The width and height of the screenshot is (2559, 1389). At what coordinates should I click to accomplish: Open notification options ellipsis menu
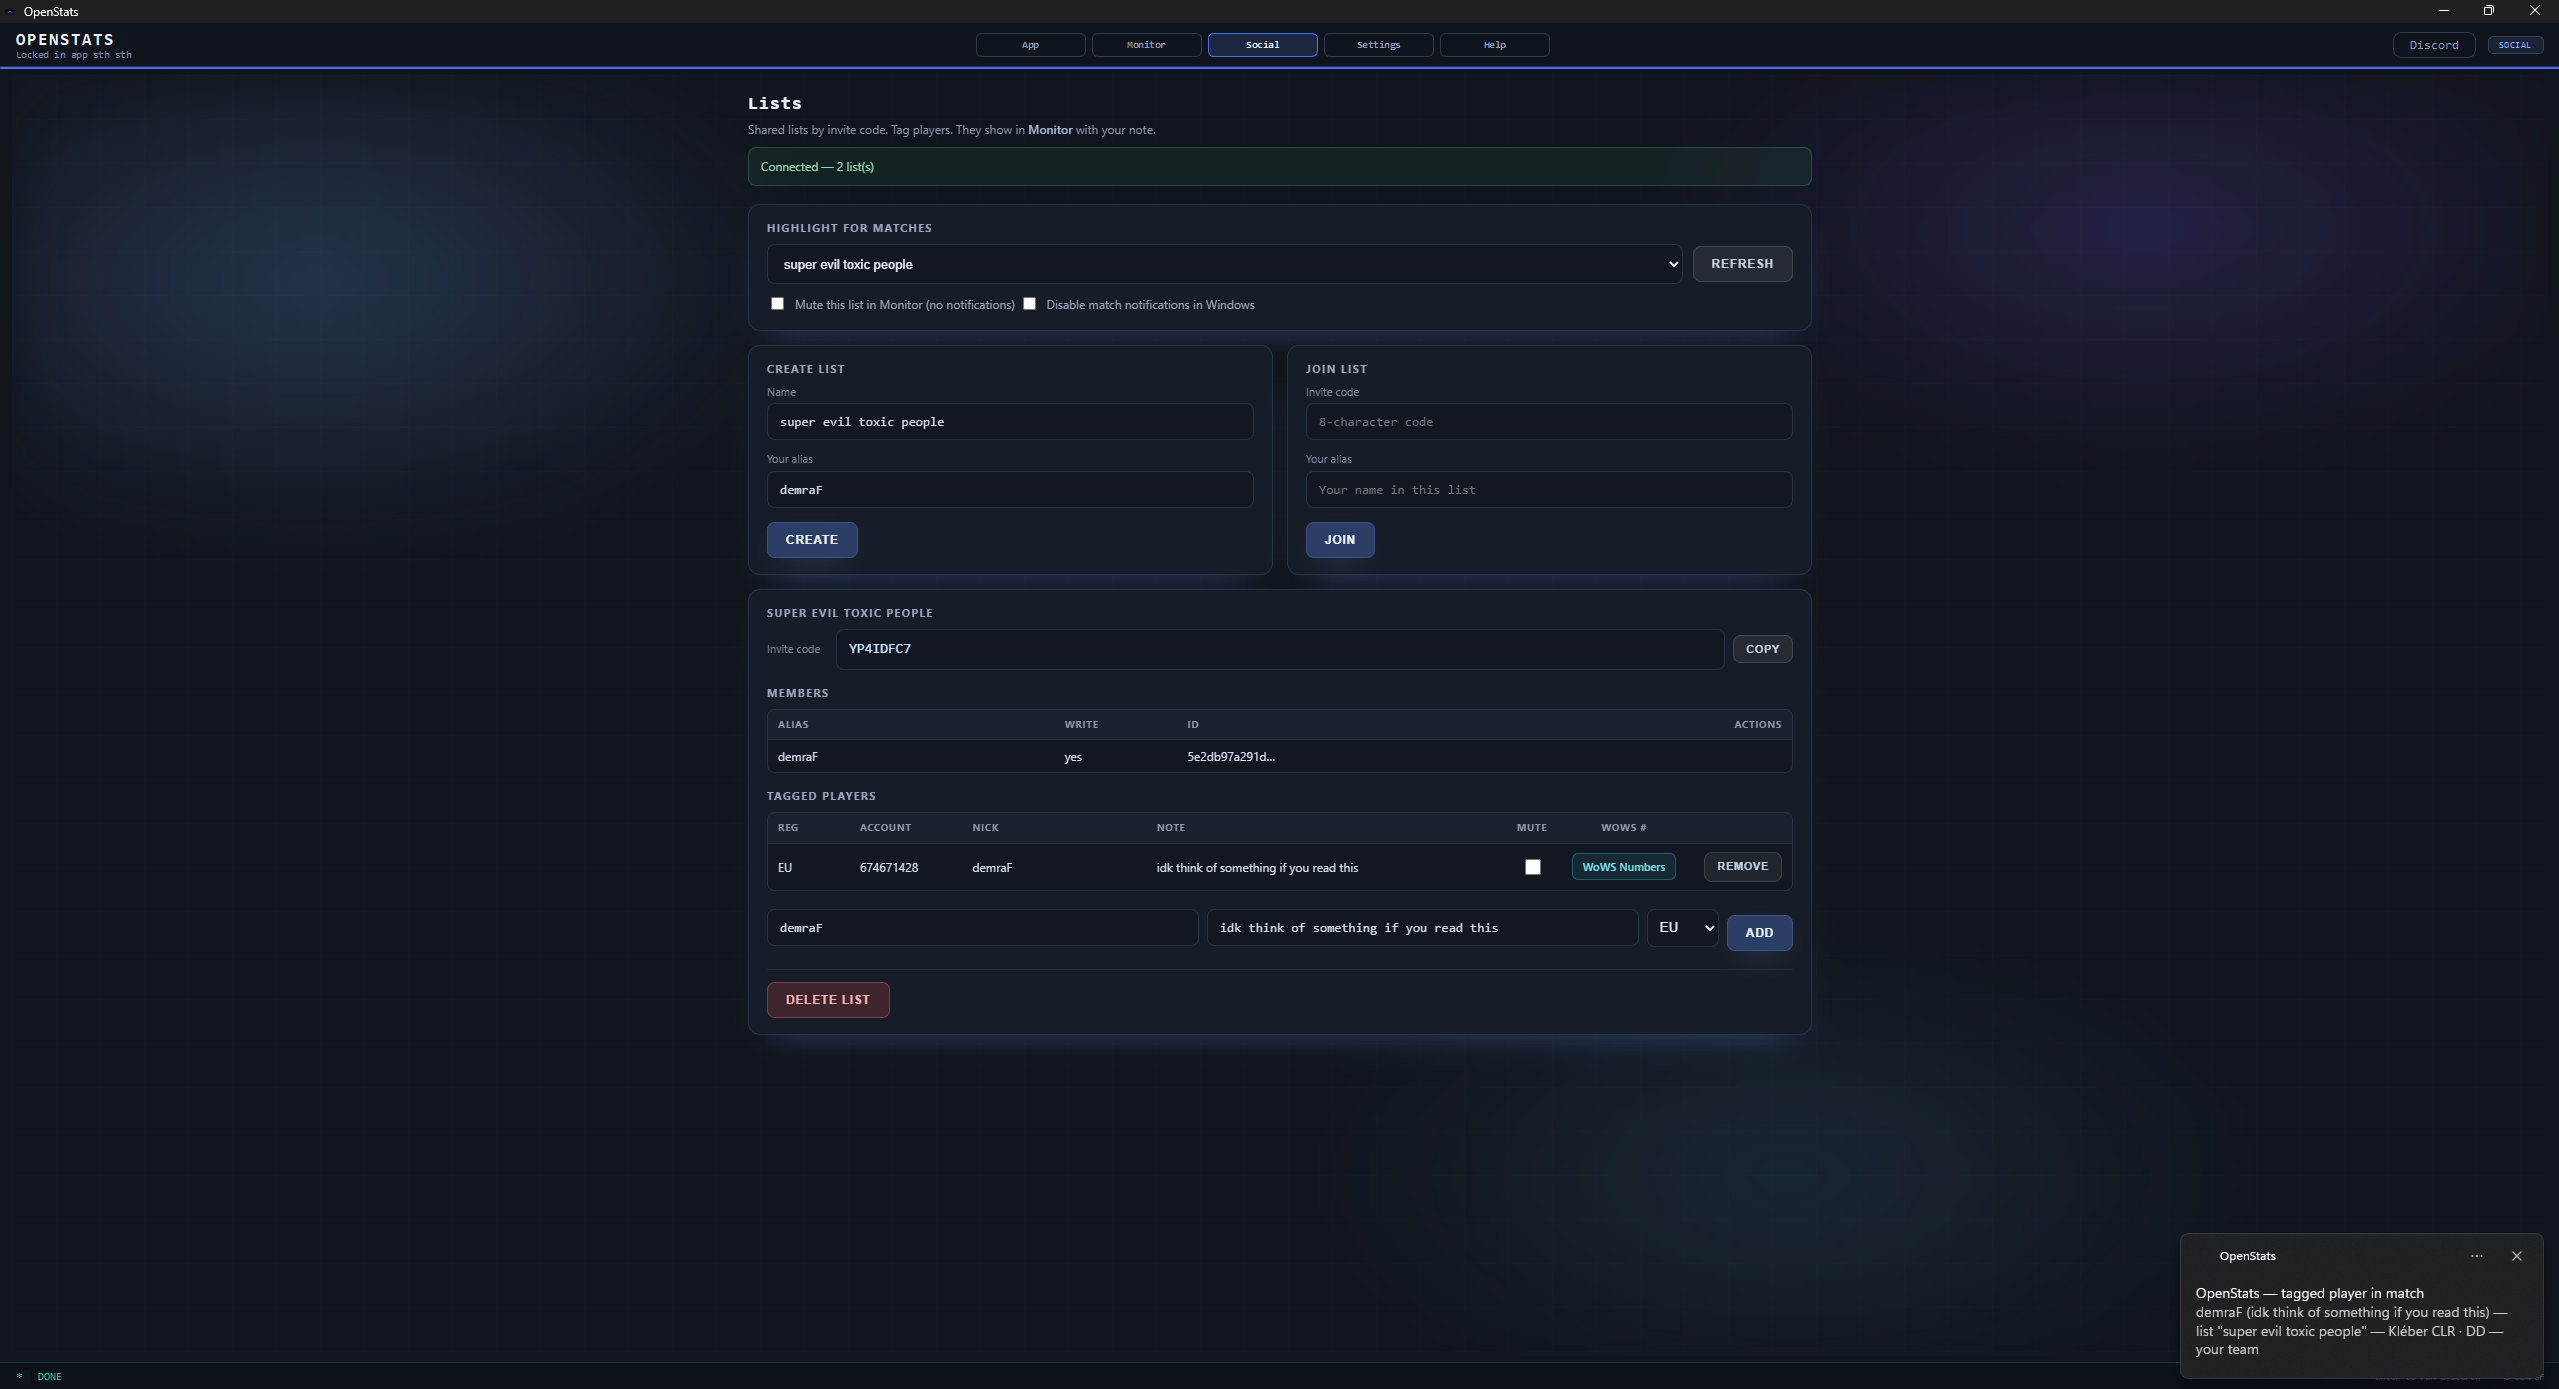pyautogui.click(x=2476, y=1256)
